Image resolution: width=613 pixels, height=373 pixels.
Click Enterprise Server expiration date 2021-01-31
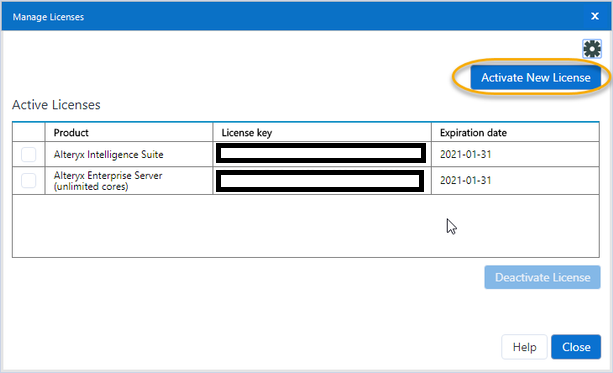[465, 180]
